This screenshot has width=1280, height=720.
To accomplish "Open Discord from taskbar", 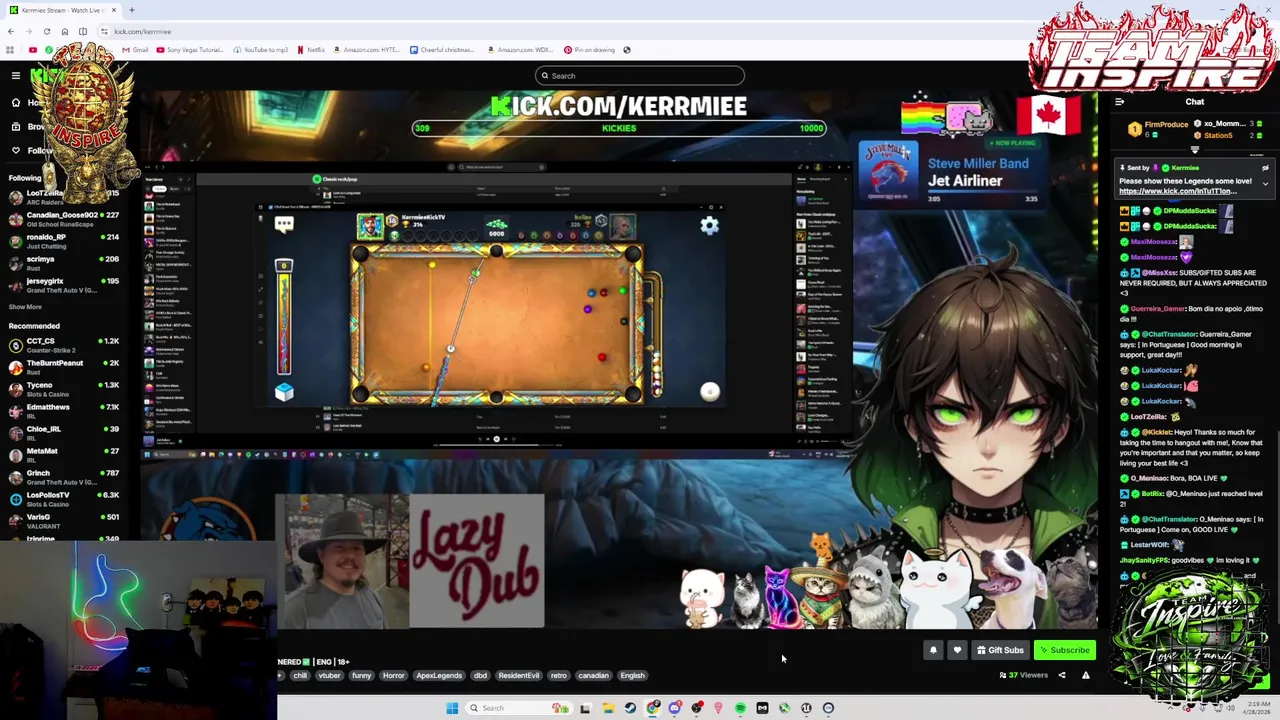I will pos(675,708).
